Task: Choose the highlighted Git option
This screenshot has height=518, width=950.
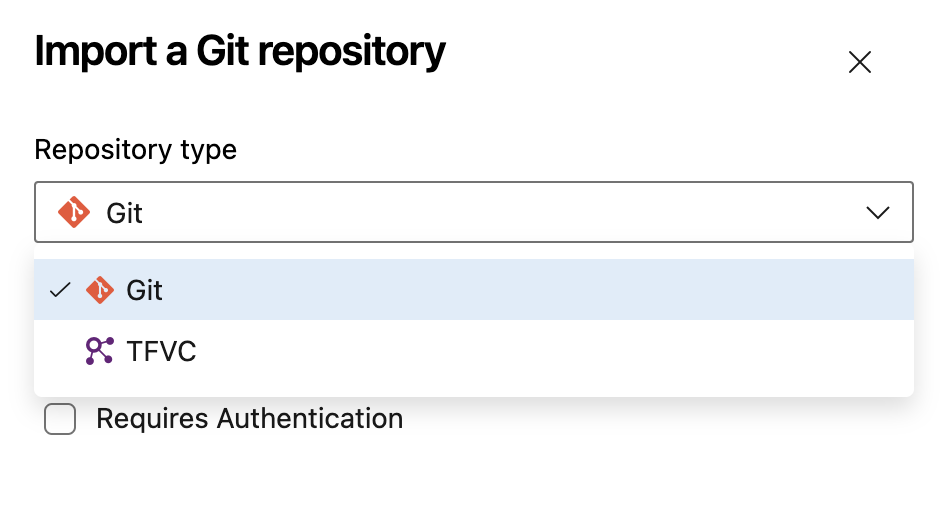Action: click(x=474, y=290)
